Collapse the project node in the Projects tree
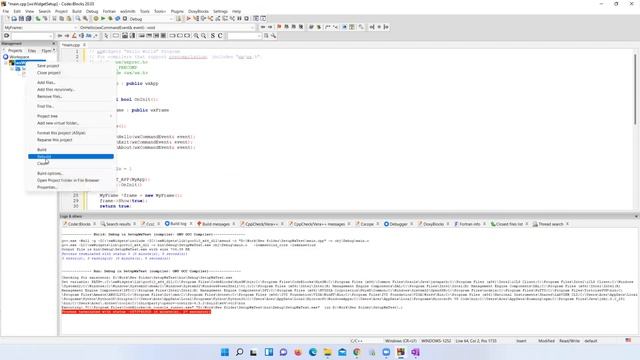Image resolution: width=640 pixels, height=360 pixels. (x=6, y=63)
